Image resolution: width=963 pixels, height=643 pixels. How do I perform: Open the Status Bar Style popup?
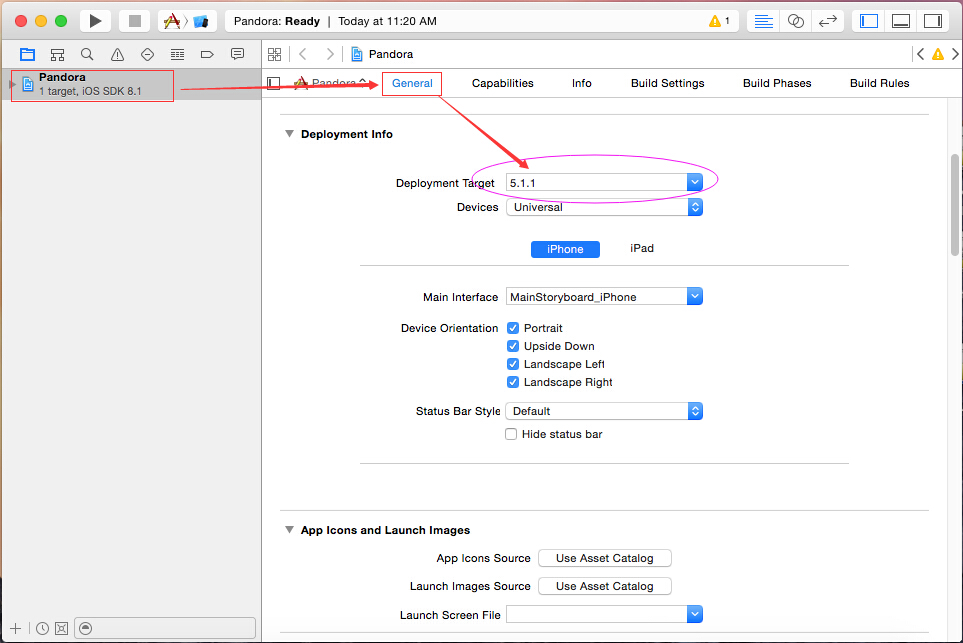click(x=604, y=411)
